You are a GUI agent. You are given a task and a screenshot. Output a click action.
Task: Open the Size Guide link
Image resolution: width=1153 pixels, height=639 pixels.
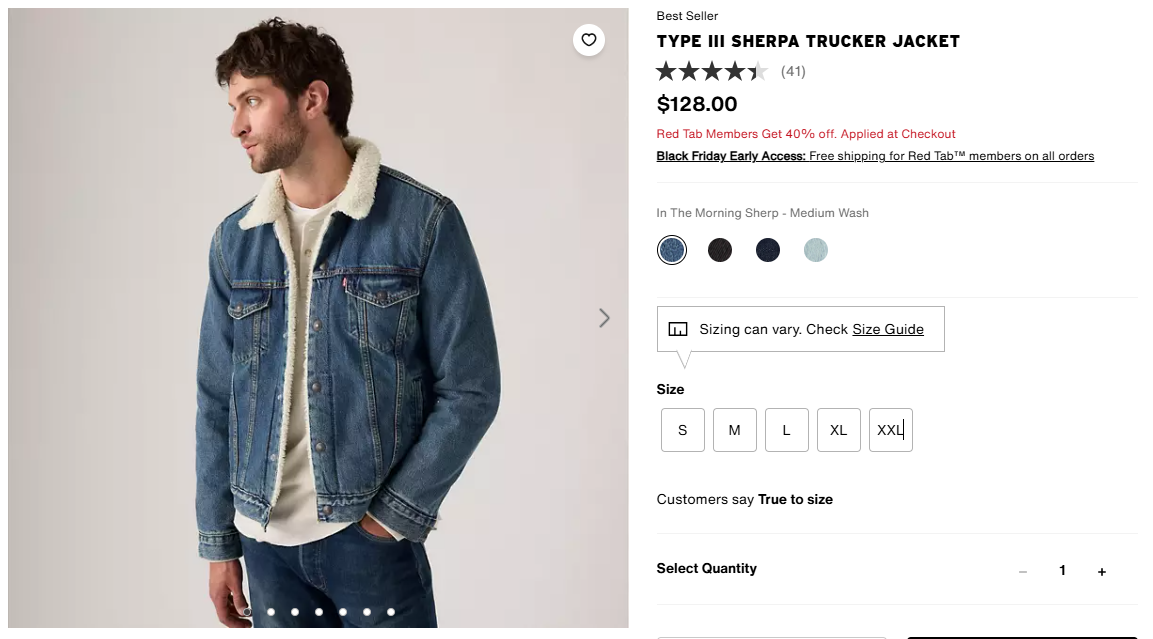888,329
